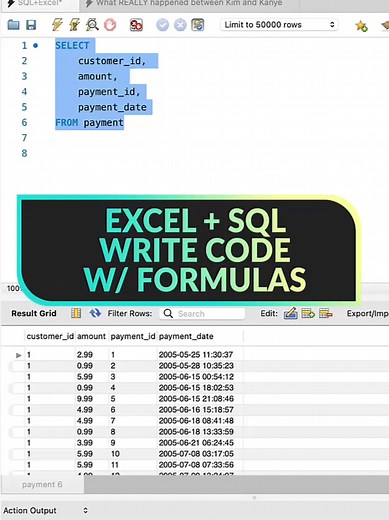Open SQL script file folder icon

(x=13, y=25)
